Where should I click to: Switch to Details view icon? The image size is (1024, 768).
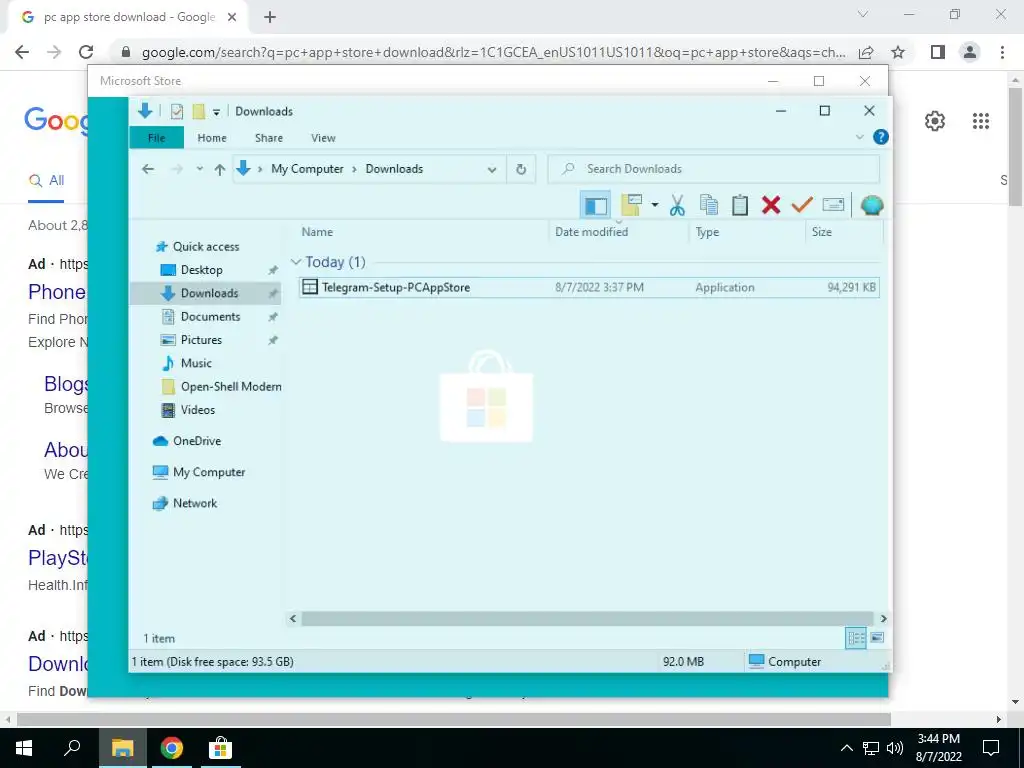(x=856, y=638)
